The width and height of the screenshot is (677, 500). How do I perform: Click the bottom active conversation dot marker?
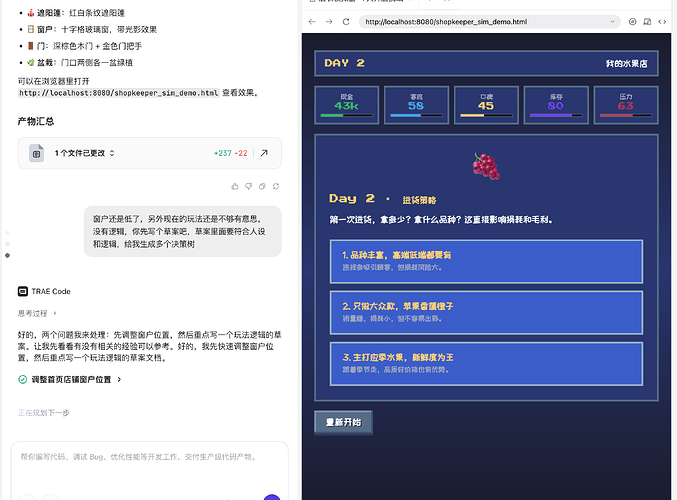tap(7, 256)
